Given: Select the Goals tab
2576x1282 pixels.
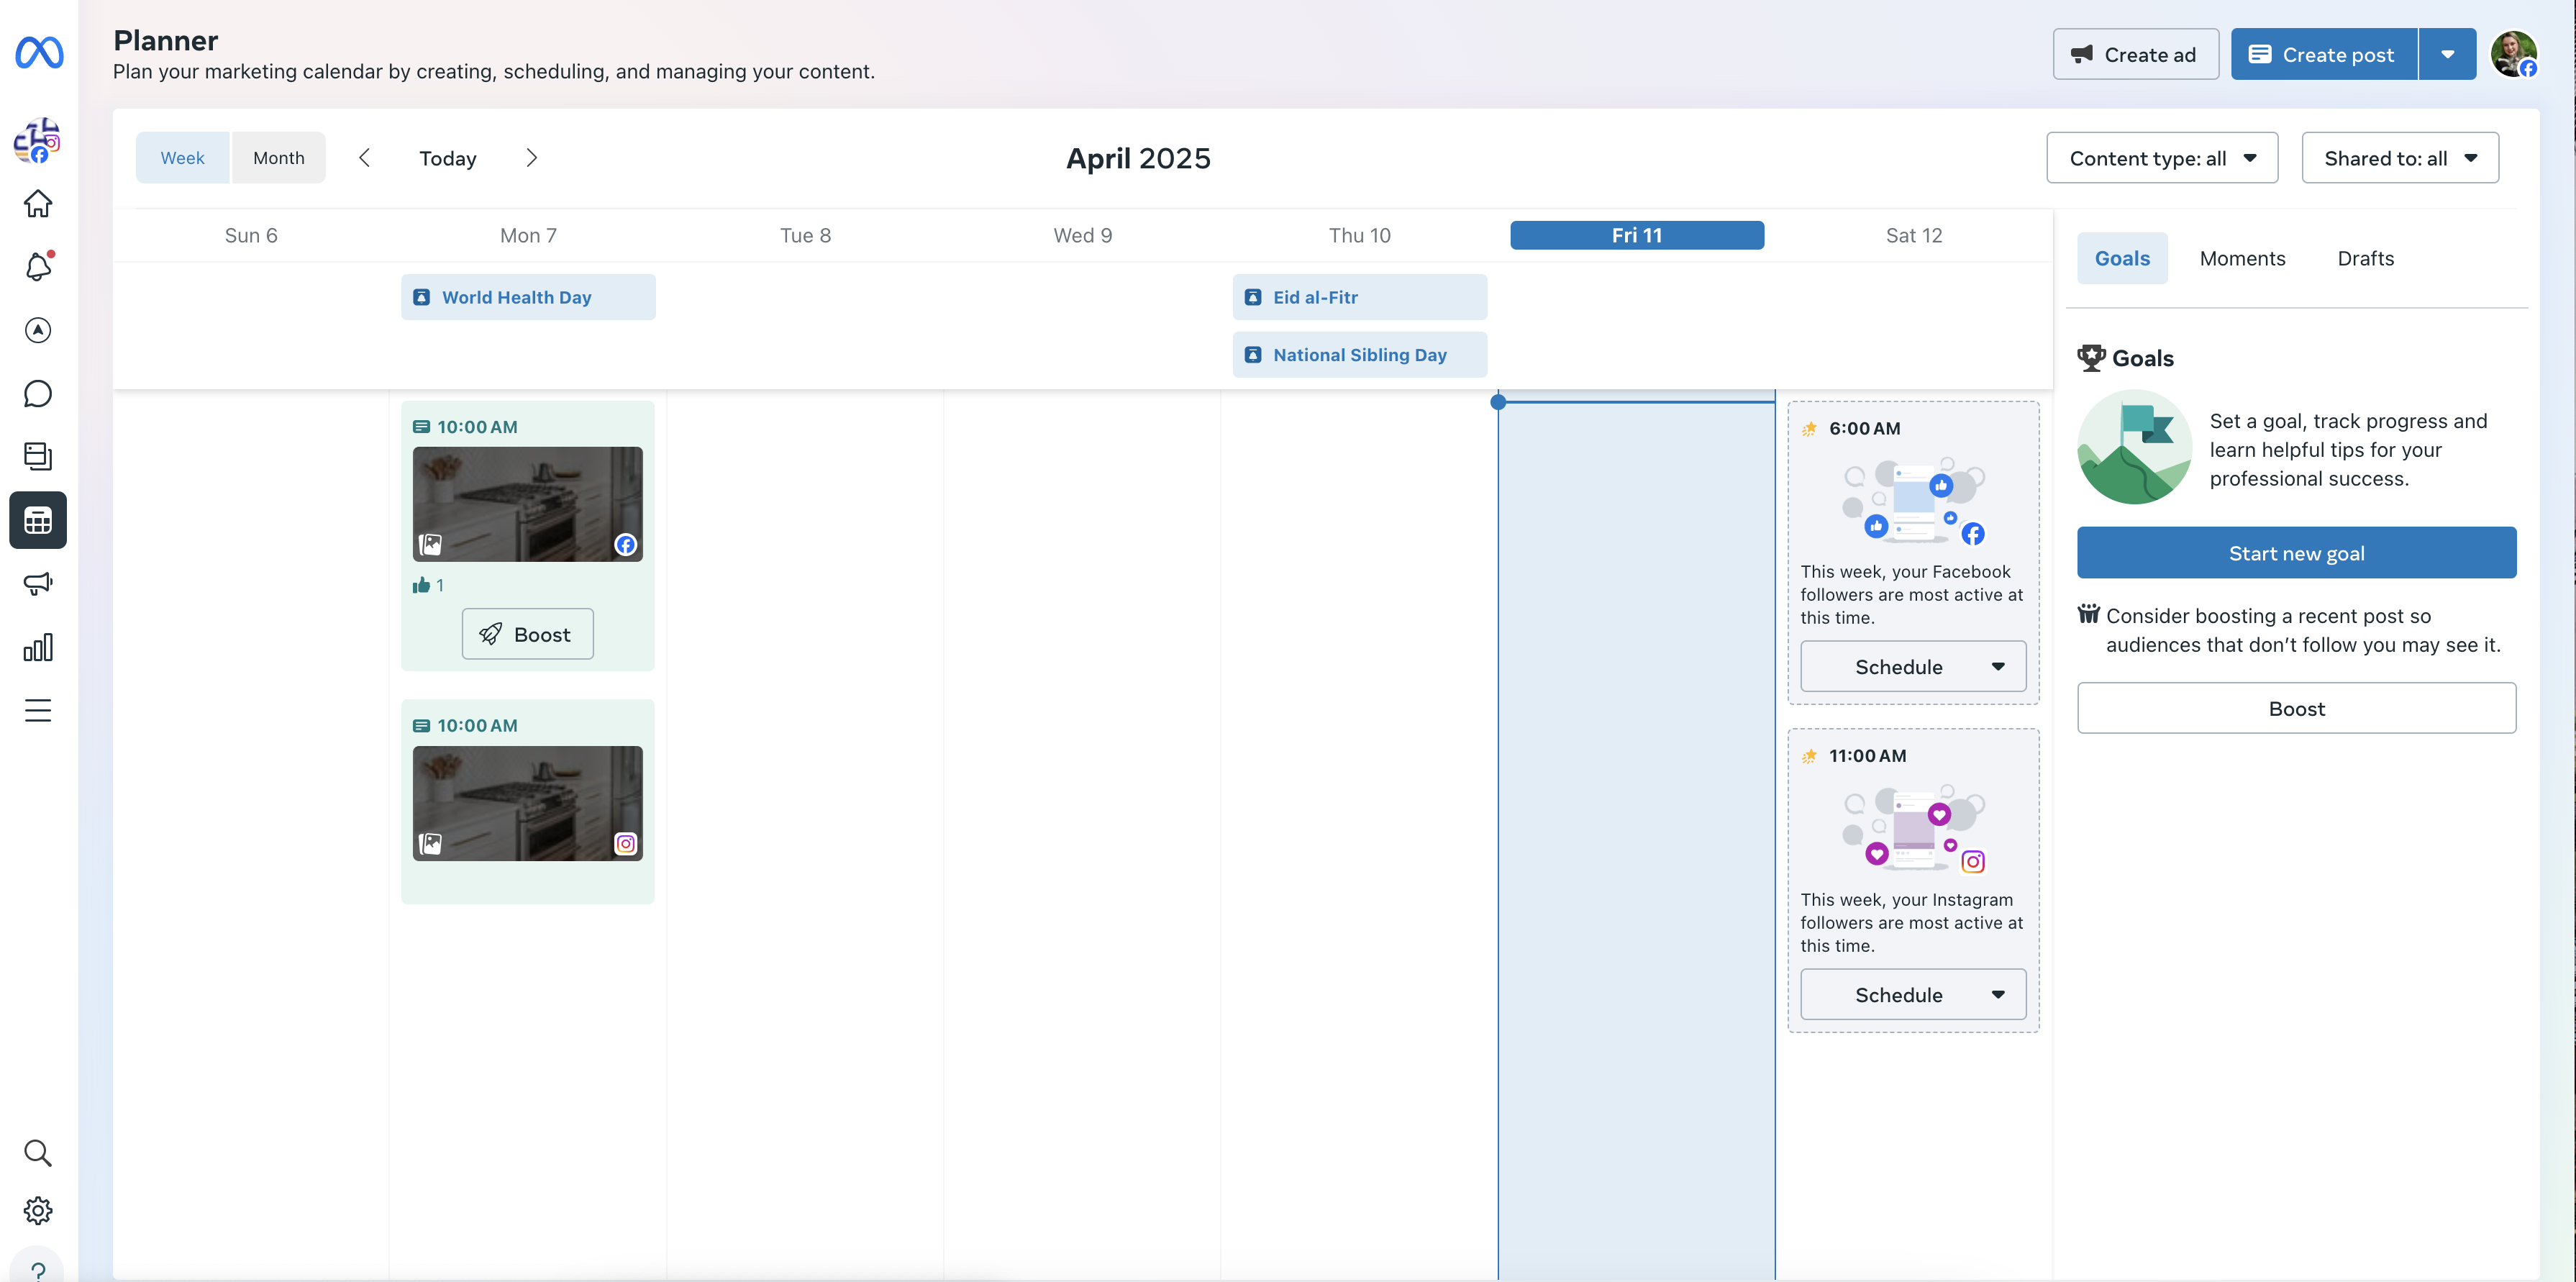Looking at the screenshot, I should click(2122, 259).
